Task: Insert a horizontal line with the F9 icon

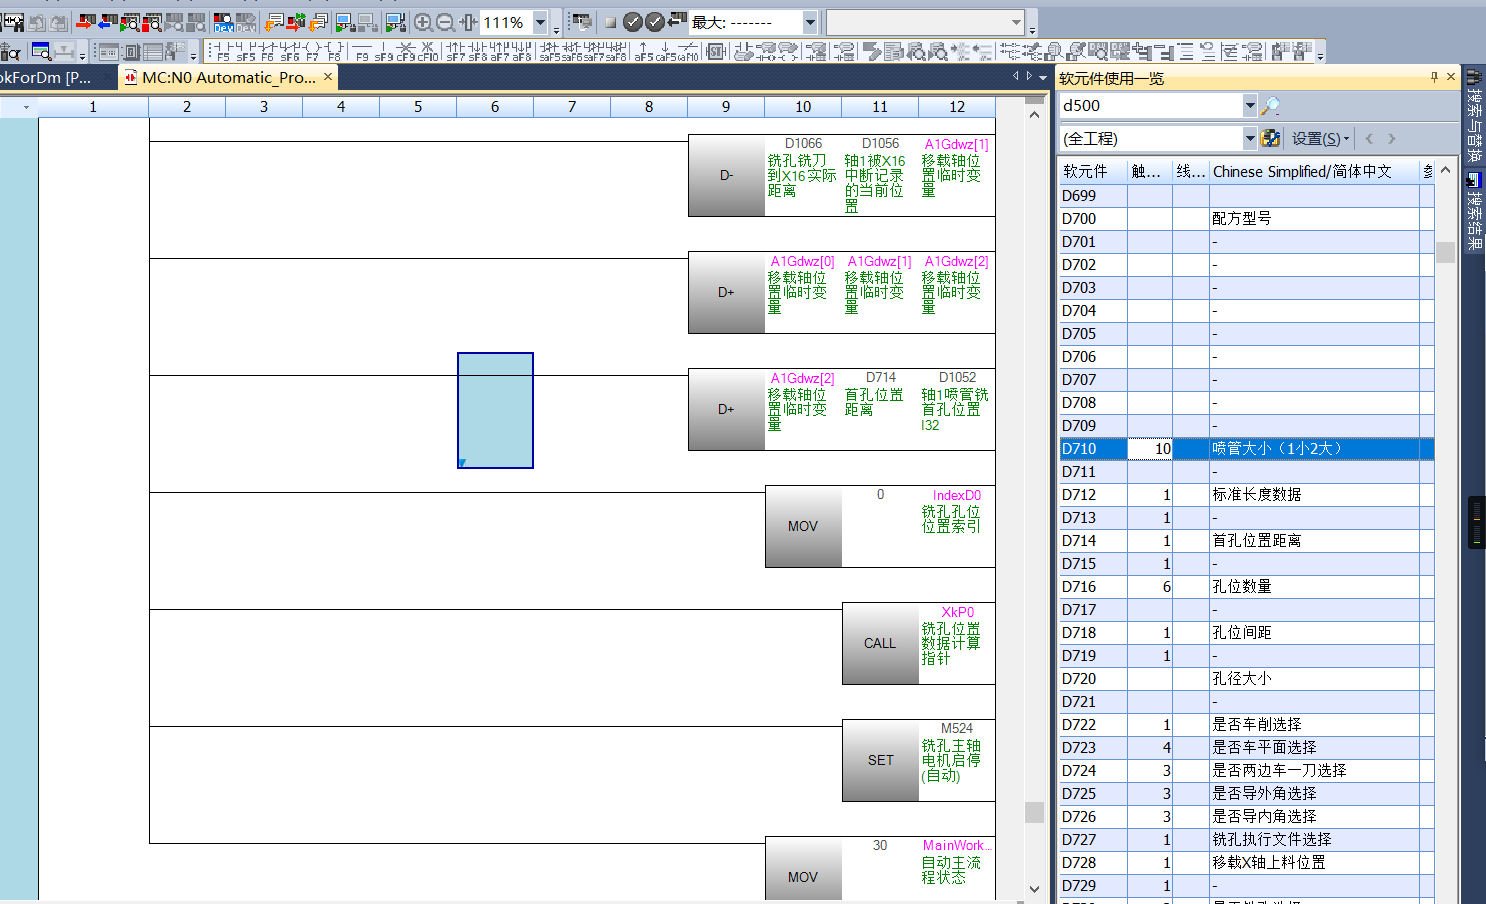Action: coord(362,51)
